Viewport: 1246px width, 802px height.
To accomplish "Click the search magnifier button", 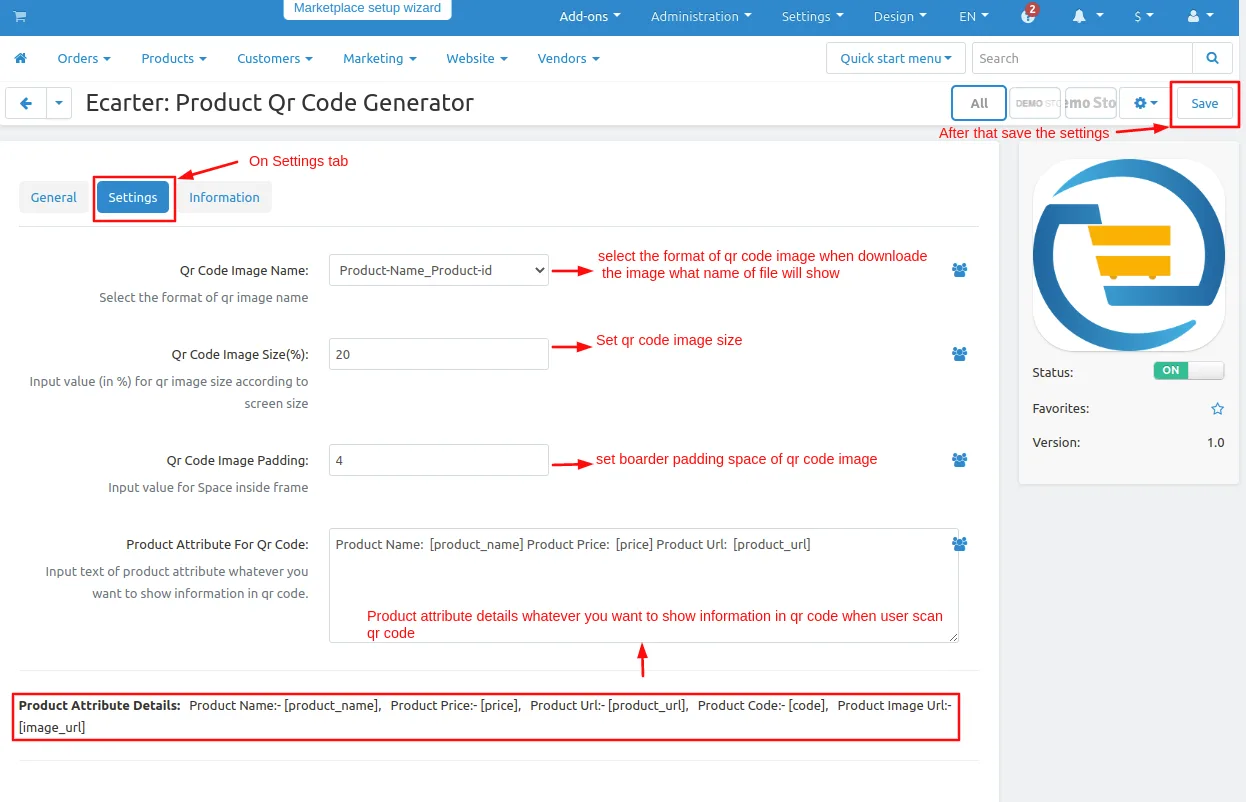I will (1212, 58).
